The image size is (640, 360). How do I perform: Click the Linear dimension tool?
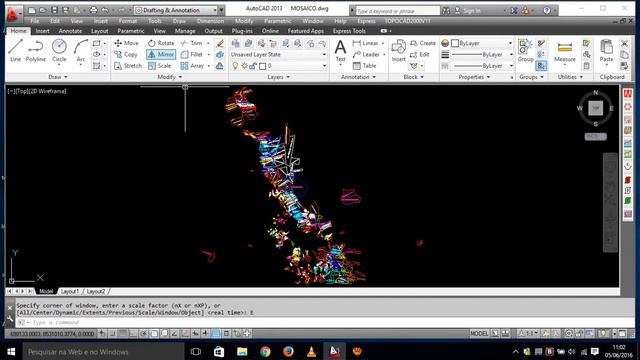tap(365, 43)
